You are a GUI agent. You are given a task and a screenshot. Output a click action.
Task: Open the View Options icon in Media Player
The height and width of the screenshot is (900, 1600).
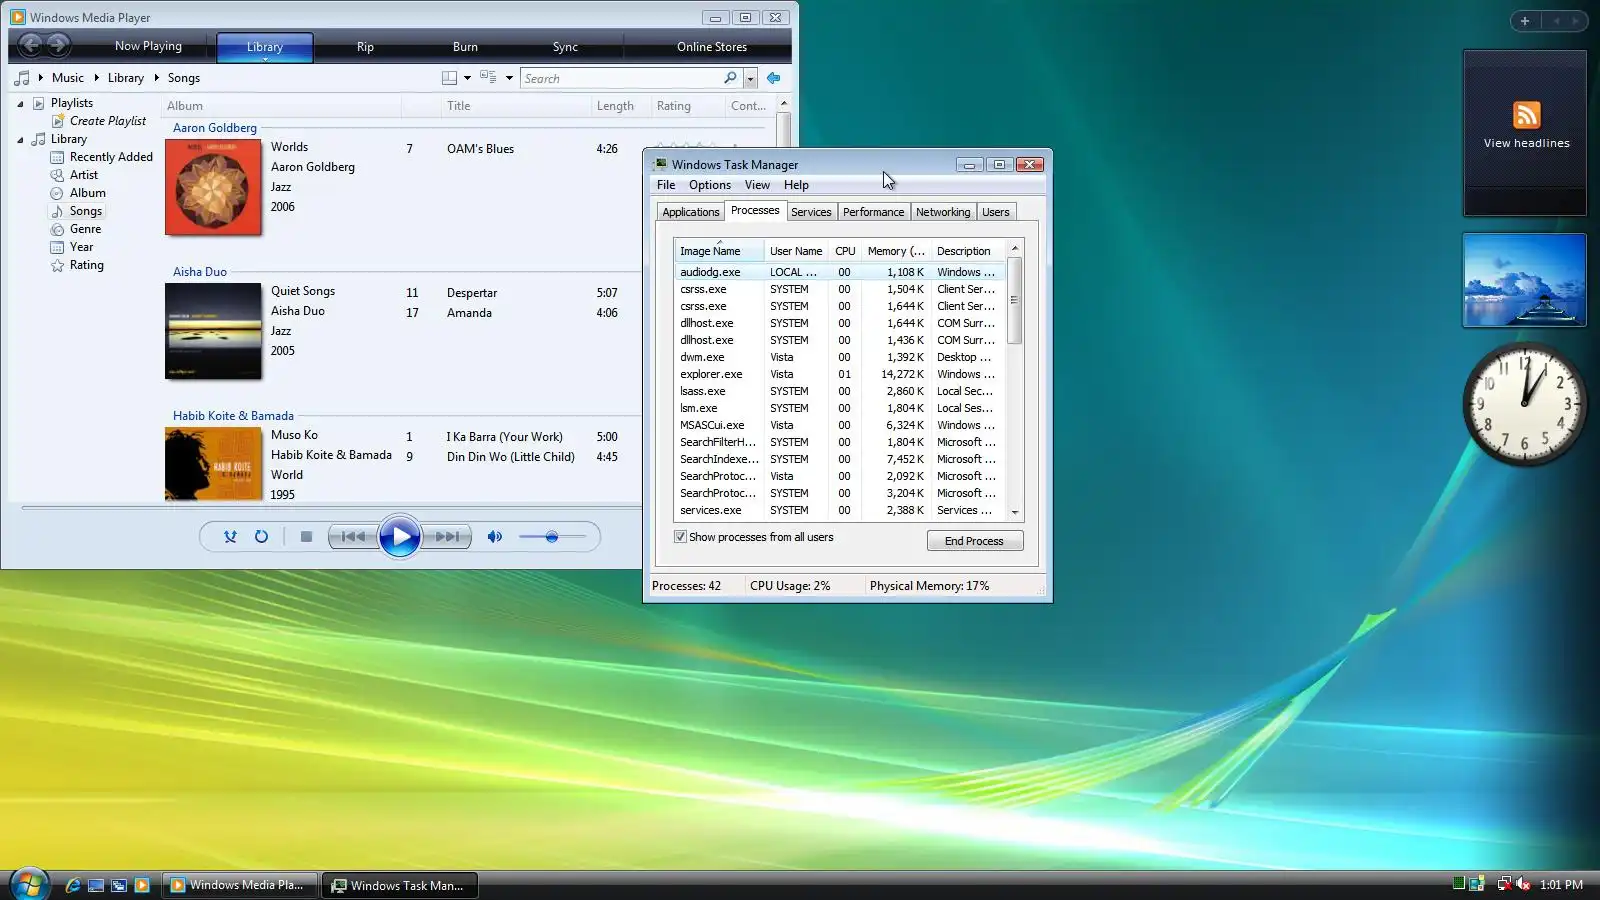click(x=488, y=77)
